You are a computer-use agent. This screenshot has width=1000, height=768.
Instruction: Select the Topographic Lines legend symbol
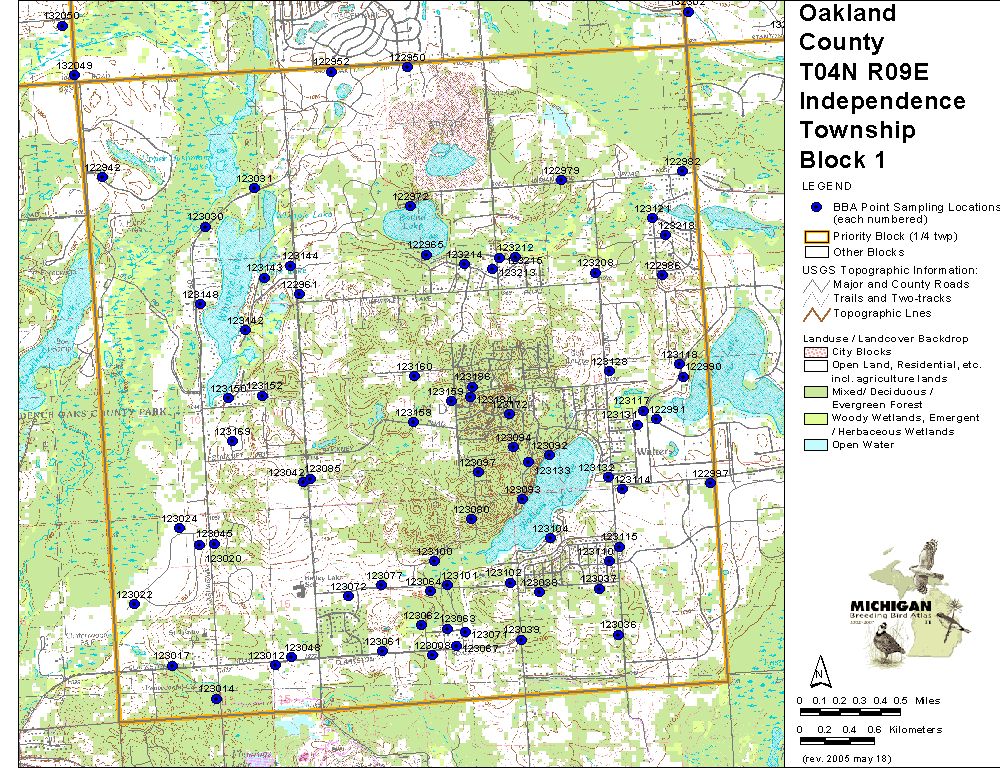(817, 314)
